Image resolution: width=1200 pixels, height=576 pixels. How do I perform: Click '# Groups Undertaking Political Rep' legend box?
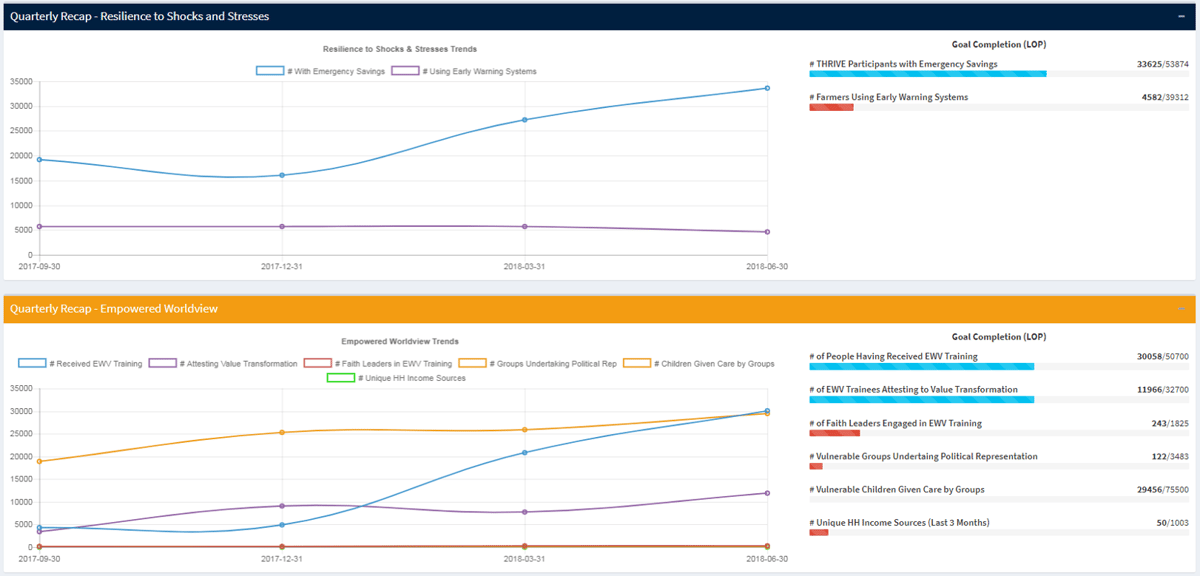(473, 363)
